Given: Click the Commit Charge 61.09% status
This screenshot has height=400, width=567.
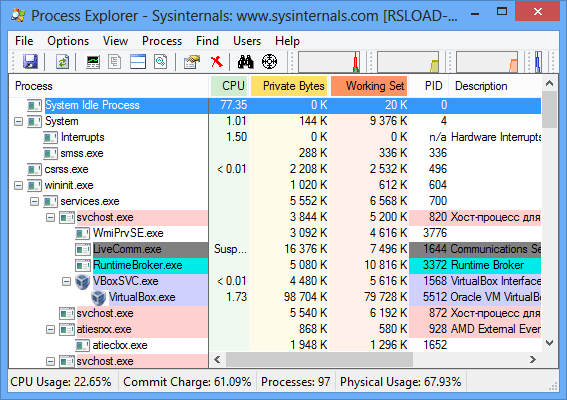Looking at the screenshot, I should point(187,382).
